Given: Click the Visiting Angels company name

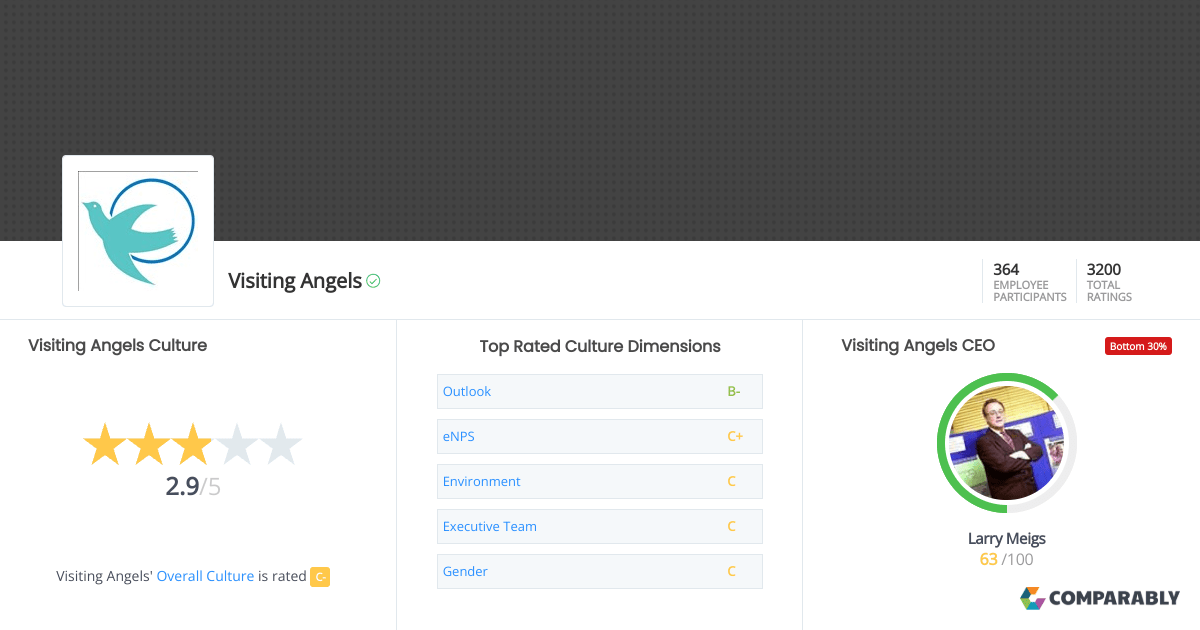Looking at the screenshot, I should click(x=295, y=281).
